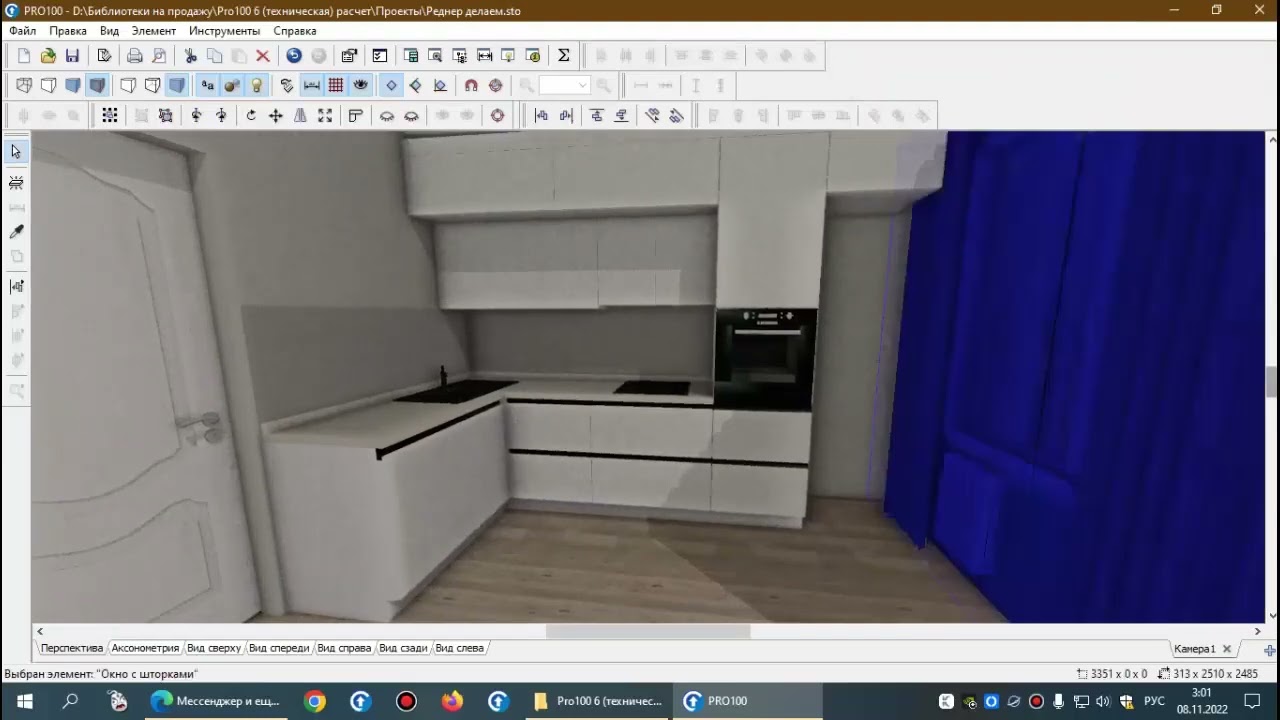Create a new project with New icon
This screenshot has height=720, width=1280.
pos(24,56)
